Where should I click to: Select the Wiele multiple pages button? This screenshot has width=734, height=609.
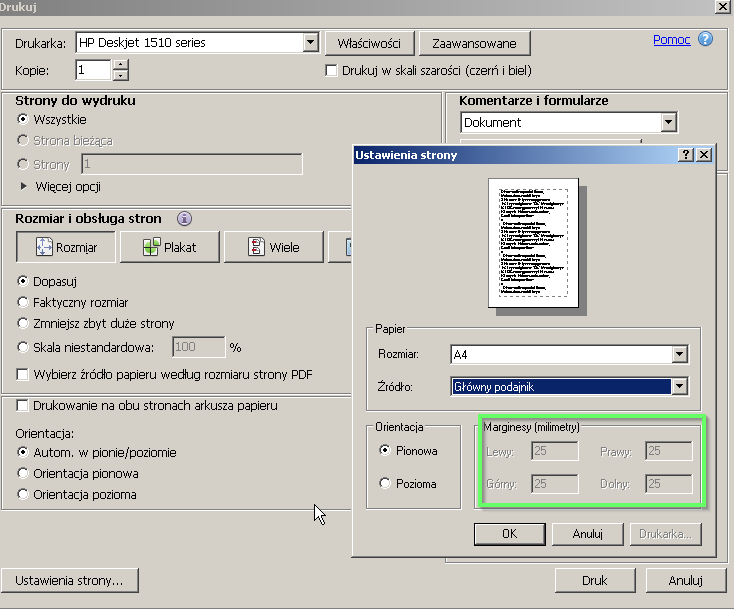274,247
